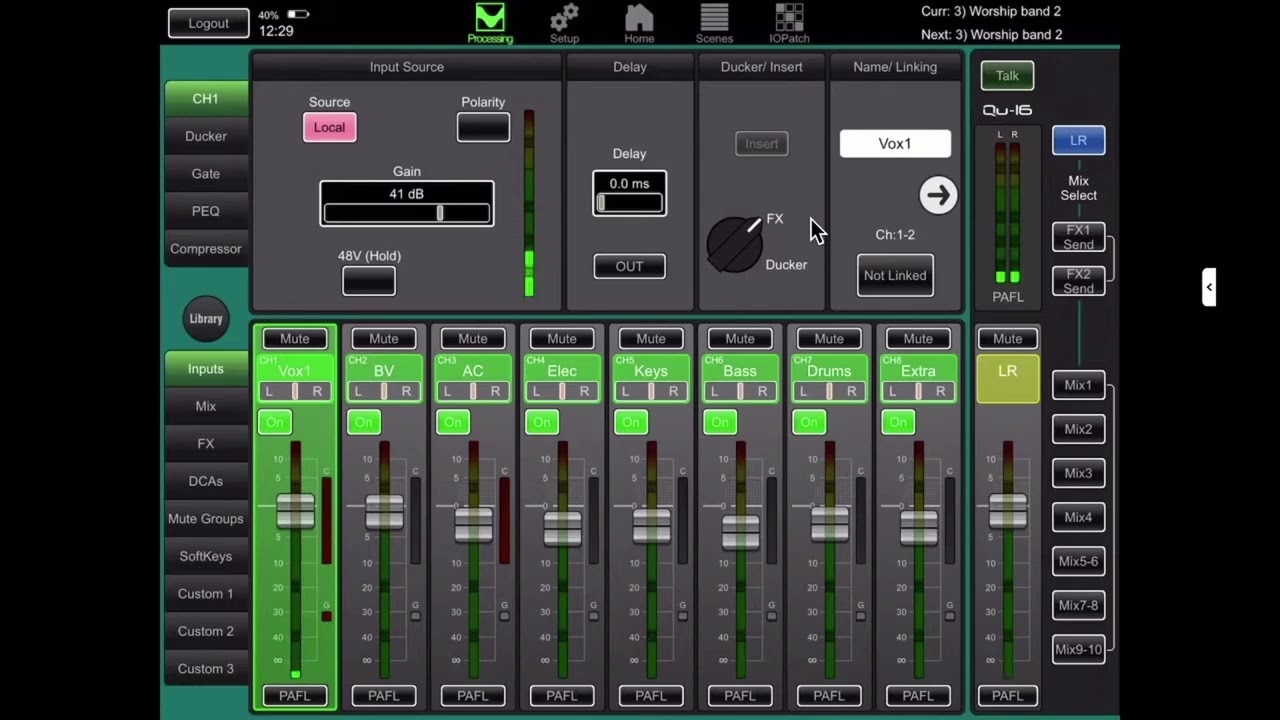This screenshot has height=720, width=1280.
Task: Click the Insert button
Action: pos(761,144)
